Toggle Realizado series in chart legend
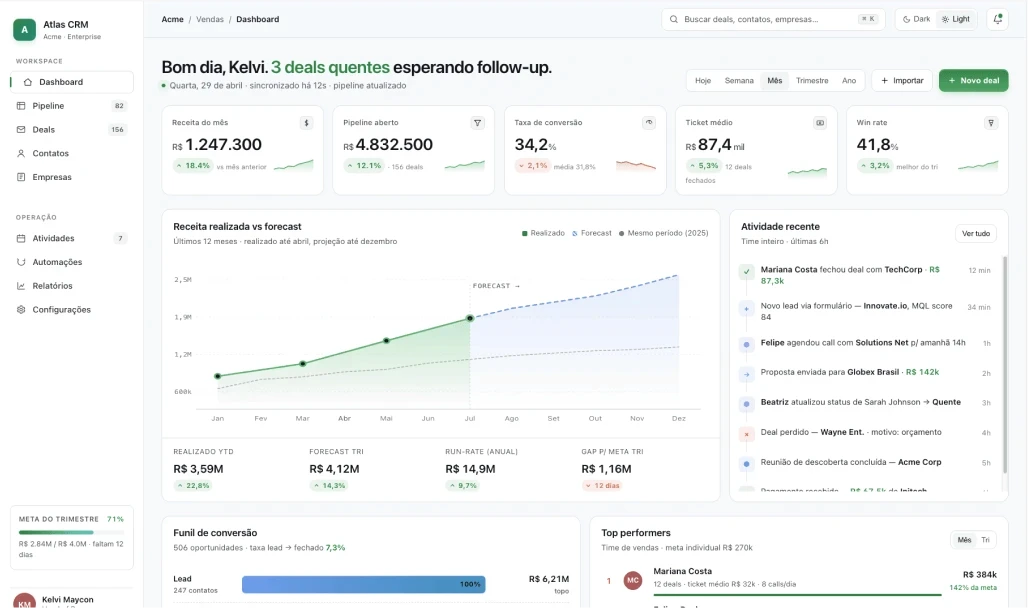This screenshot has width=1028, height=608. pos(543,233)
